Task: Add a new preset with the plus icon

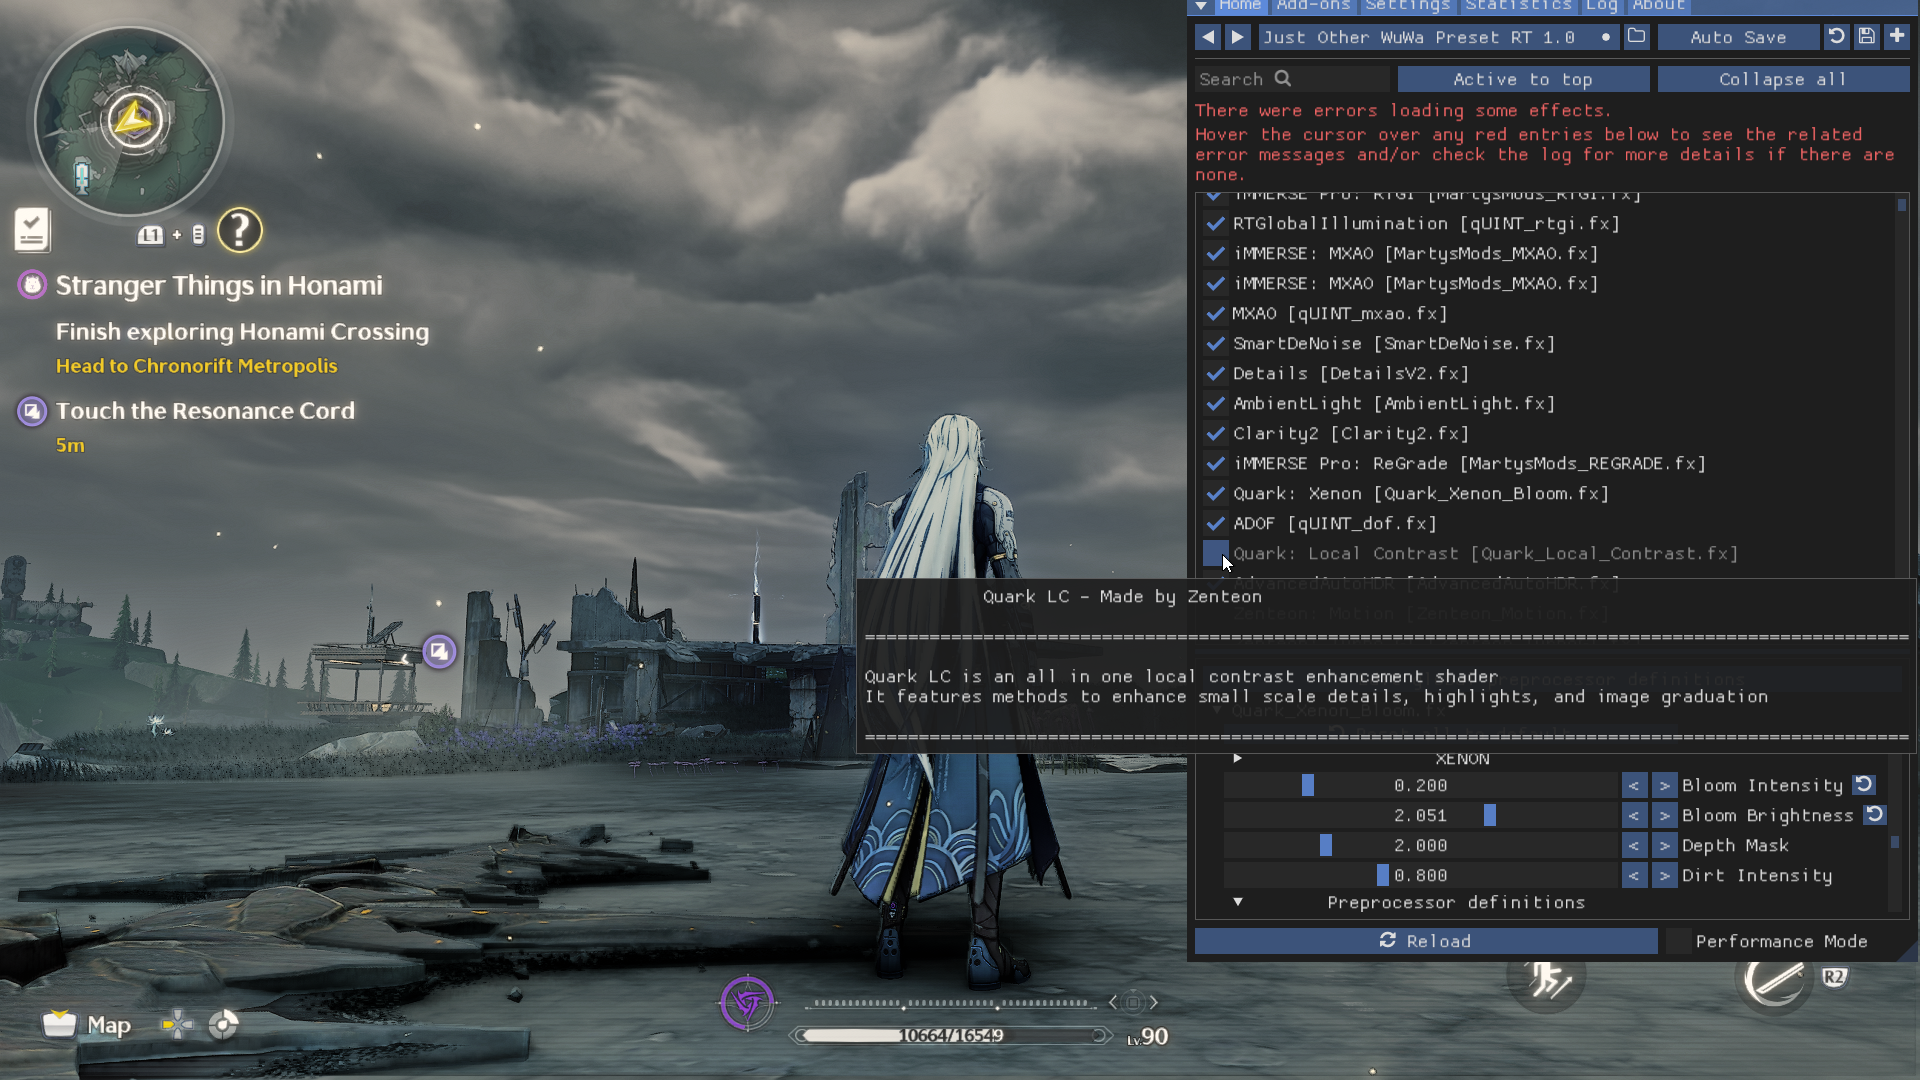Action: click(x=1896, y=37)
